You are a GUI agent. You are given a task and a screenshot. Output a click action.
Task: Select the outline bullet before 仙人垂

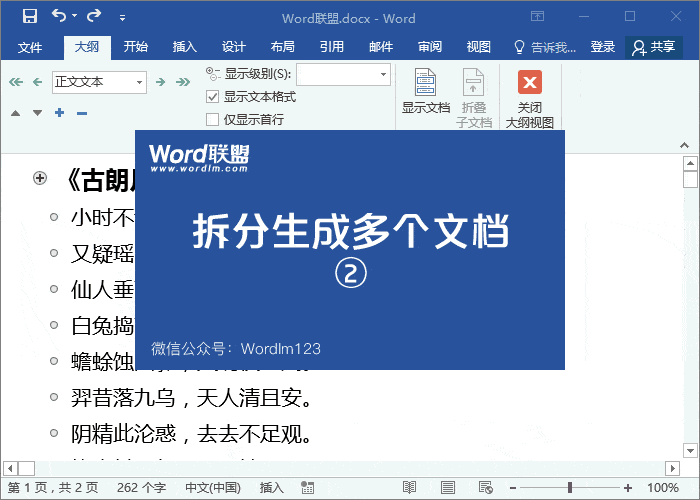pos(54,289)
